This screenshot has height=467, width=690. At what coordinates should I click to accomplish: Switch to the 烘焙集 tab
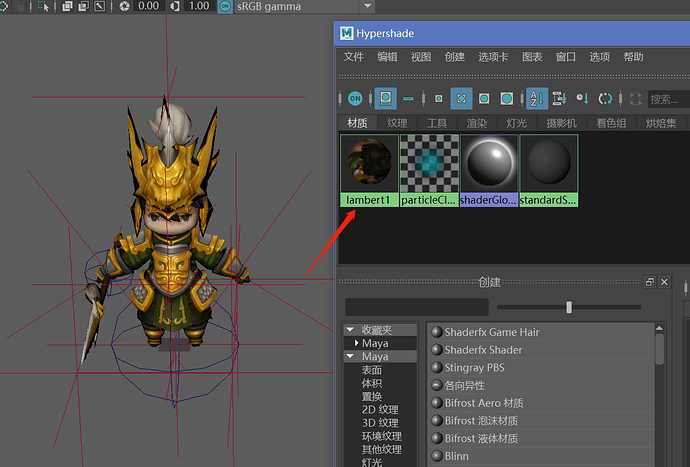pyautogui.click(x=661, y=123)
